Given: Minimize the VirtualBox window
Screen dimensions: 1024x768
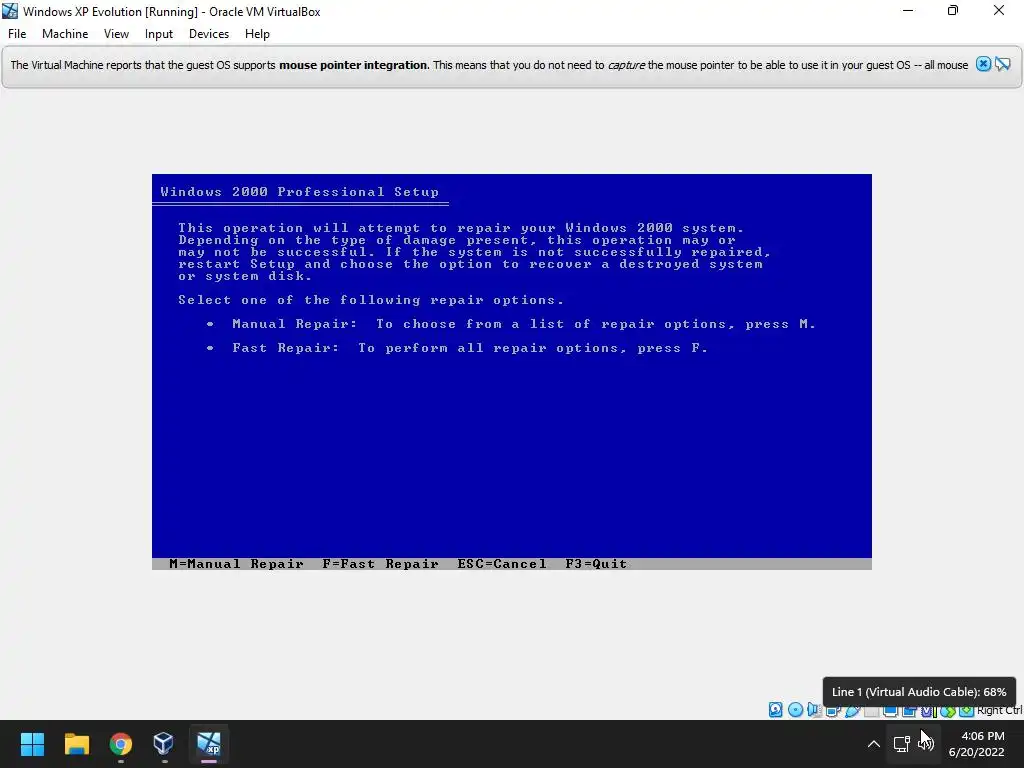Looking at the screenshot, I should (x=908, y=11).
